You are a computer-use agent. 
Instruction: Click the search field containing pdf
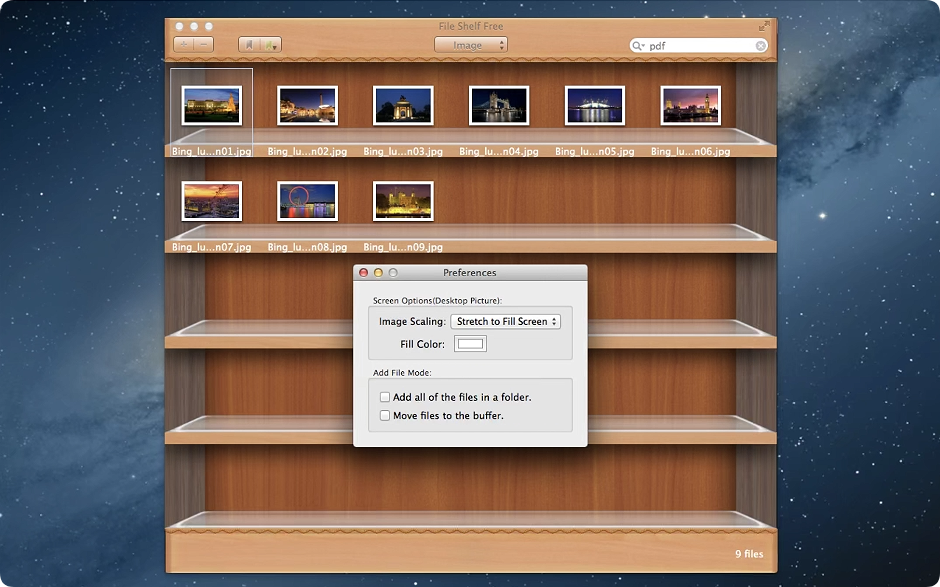698,46
